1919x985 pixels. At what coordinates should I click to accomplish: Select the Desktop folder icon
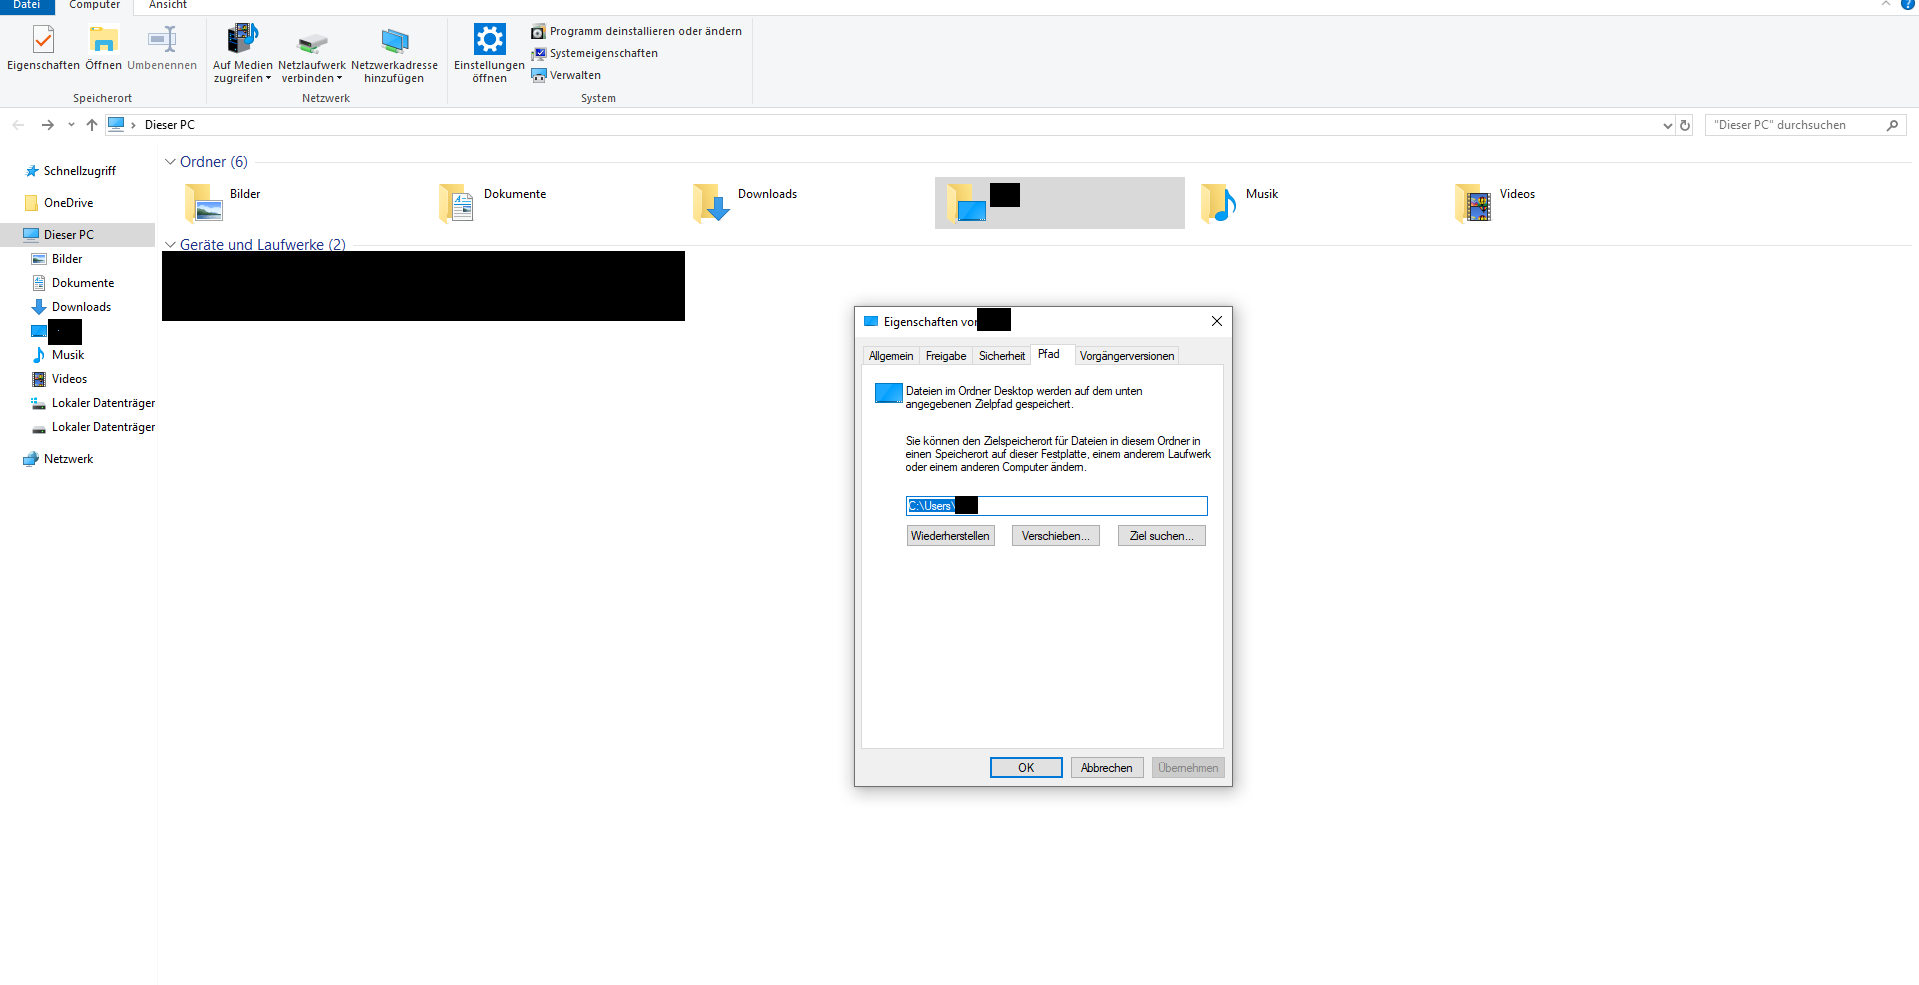(966, 203)
